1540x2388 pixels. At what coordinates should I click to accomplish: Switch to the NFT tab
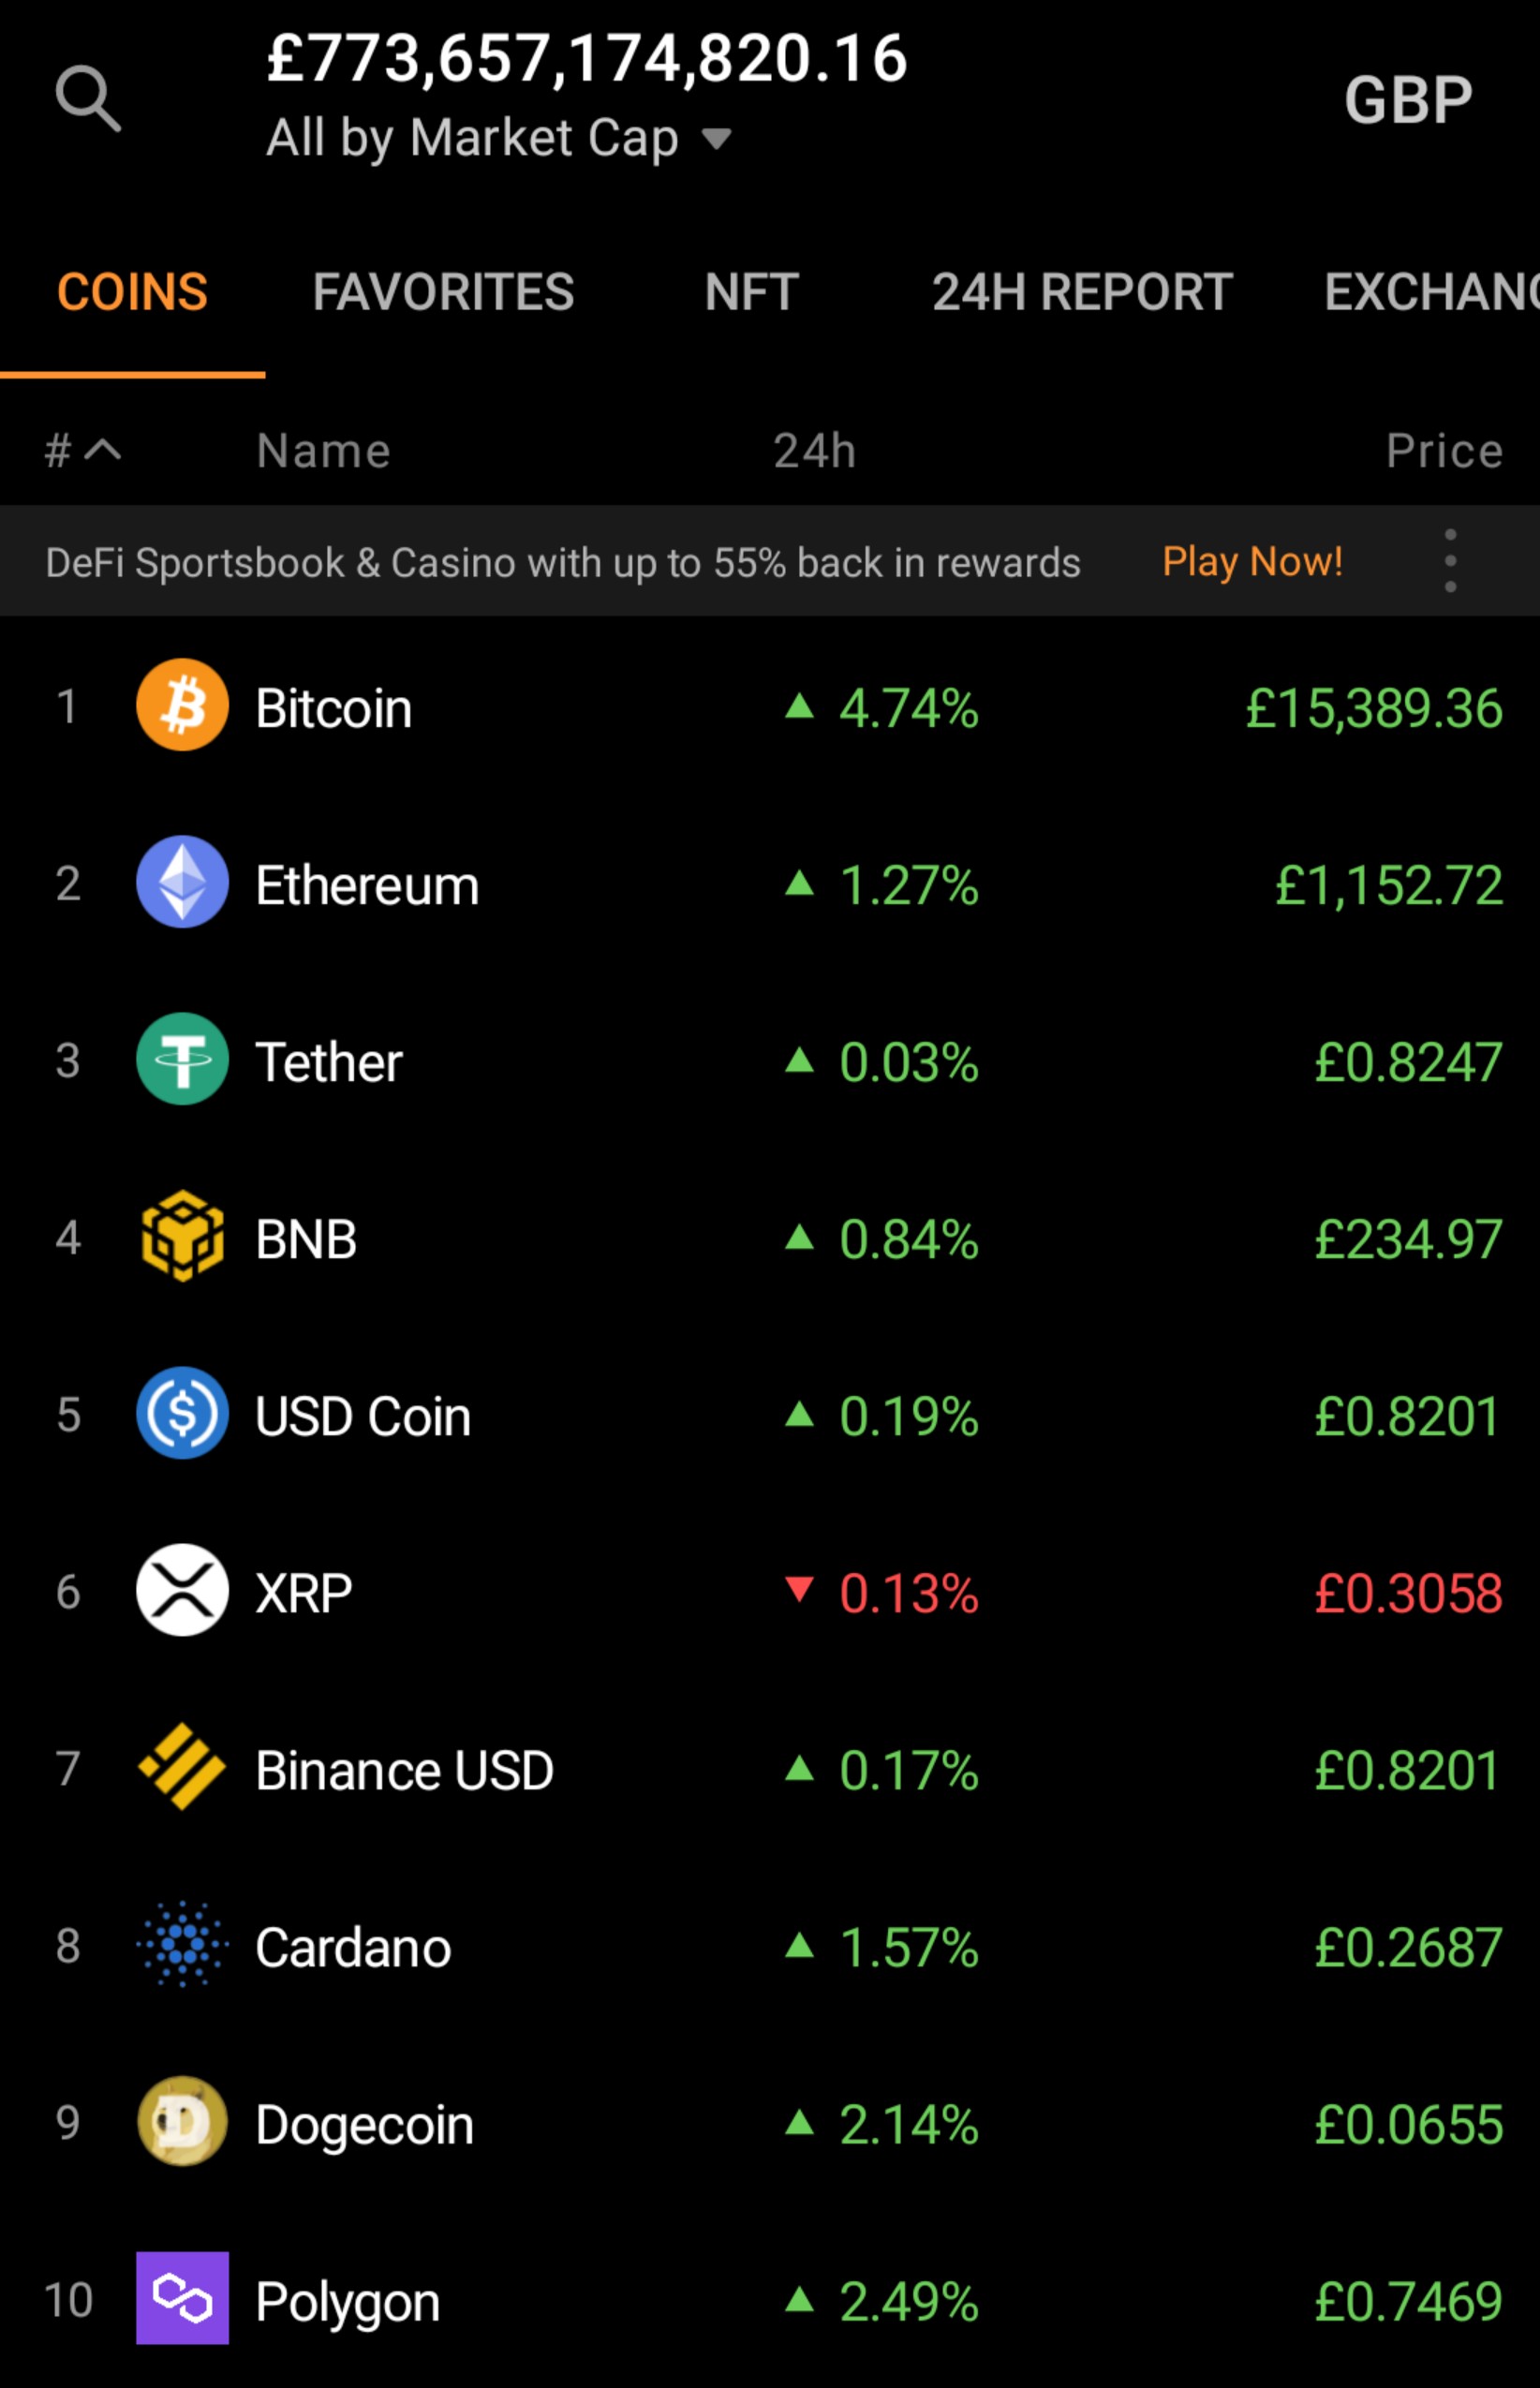click(x=751, y=292)
